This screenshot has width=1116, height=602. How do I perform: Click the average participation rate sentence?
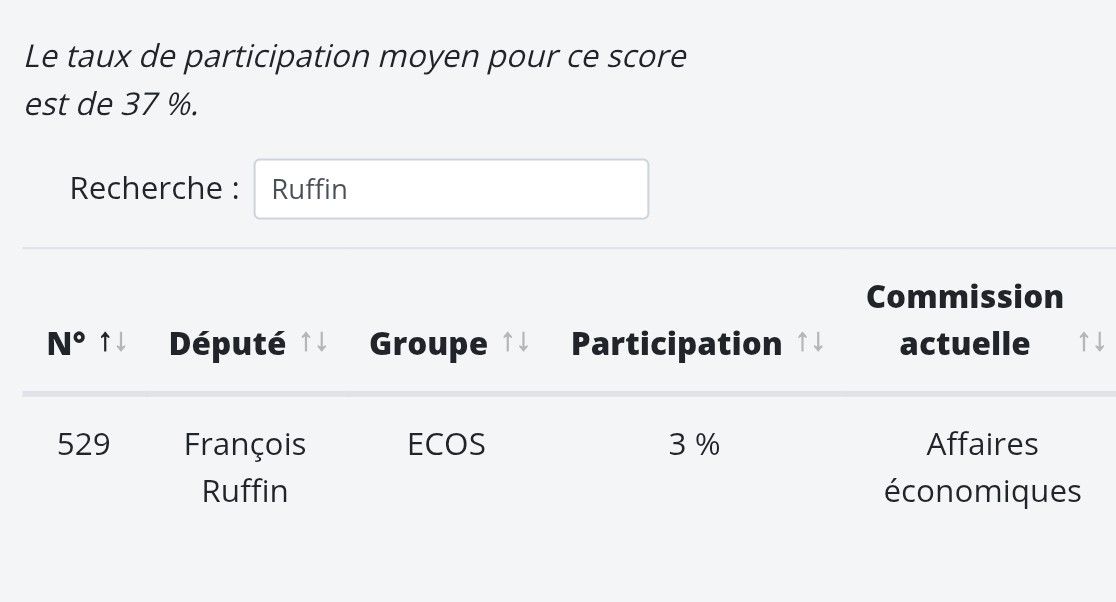(355, 80)
